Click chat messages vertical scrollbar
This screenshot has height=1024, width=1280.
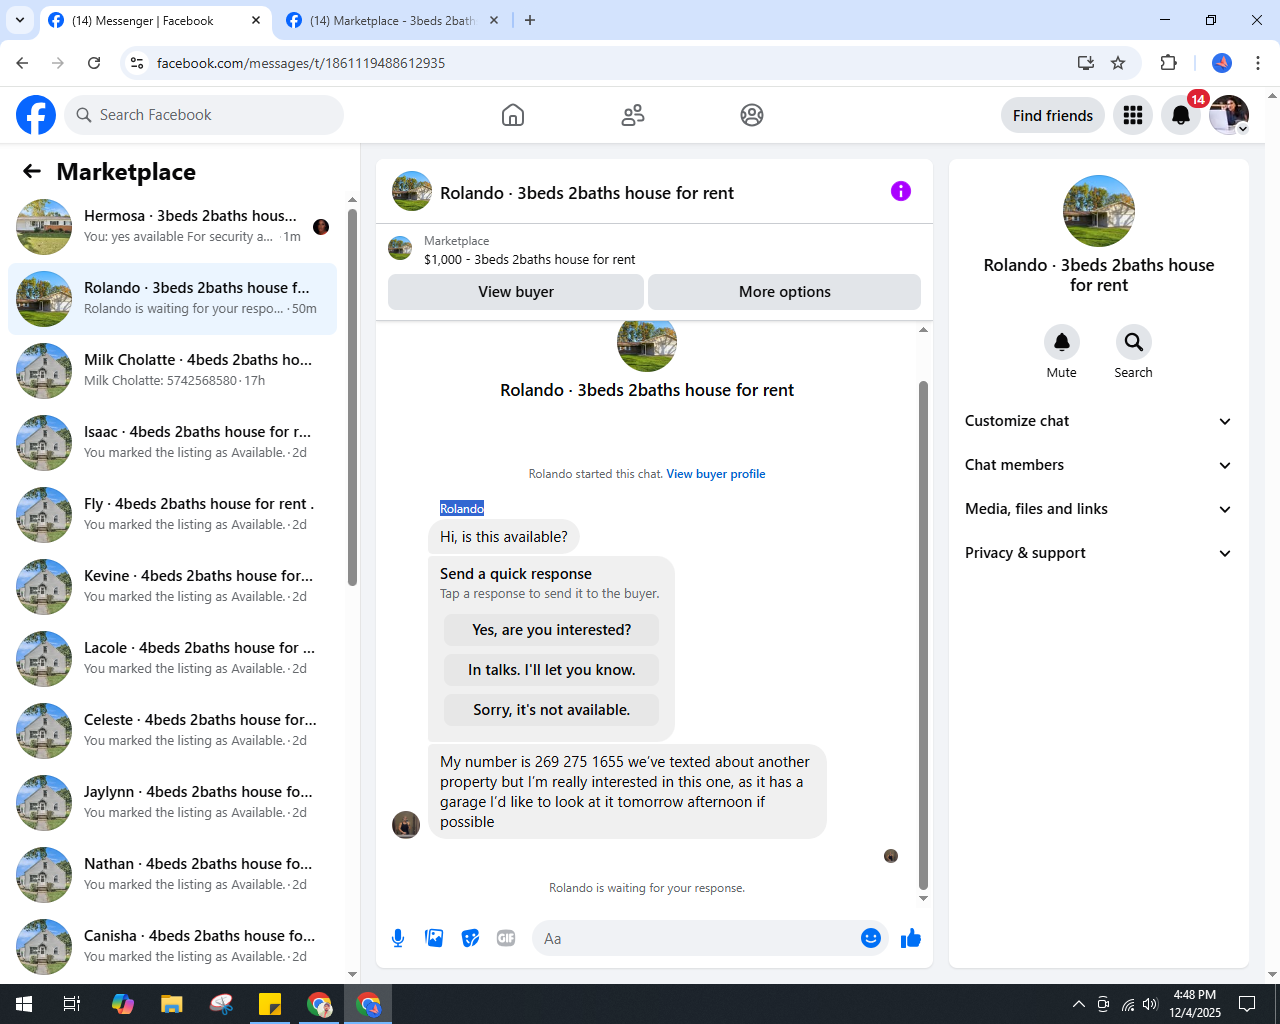coord(923,635)
